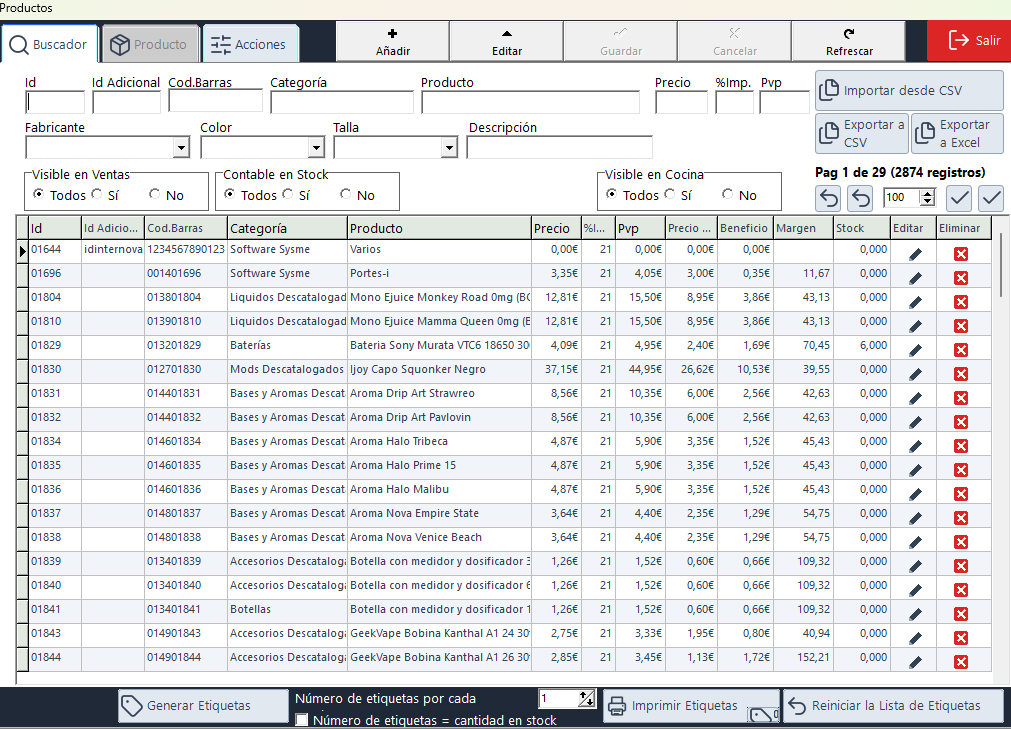Edit Aroma Halo Tribeca row
The image size is (1011, 729).
[915, 446]
